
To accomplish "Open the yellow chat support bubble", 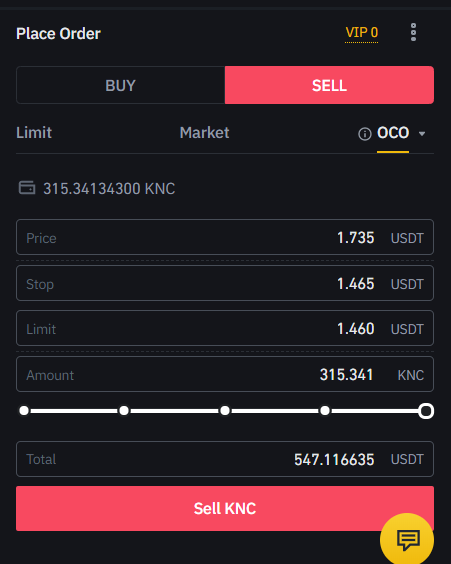I will [407, 539].
